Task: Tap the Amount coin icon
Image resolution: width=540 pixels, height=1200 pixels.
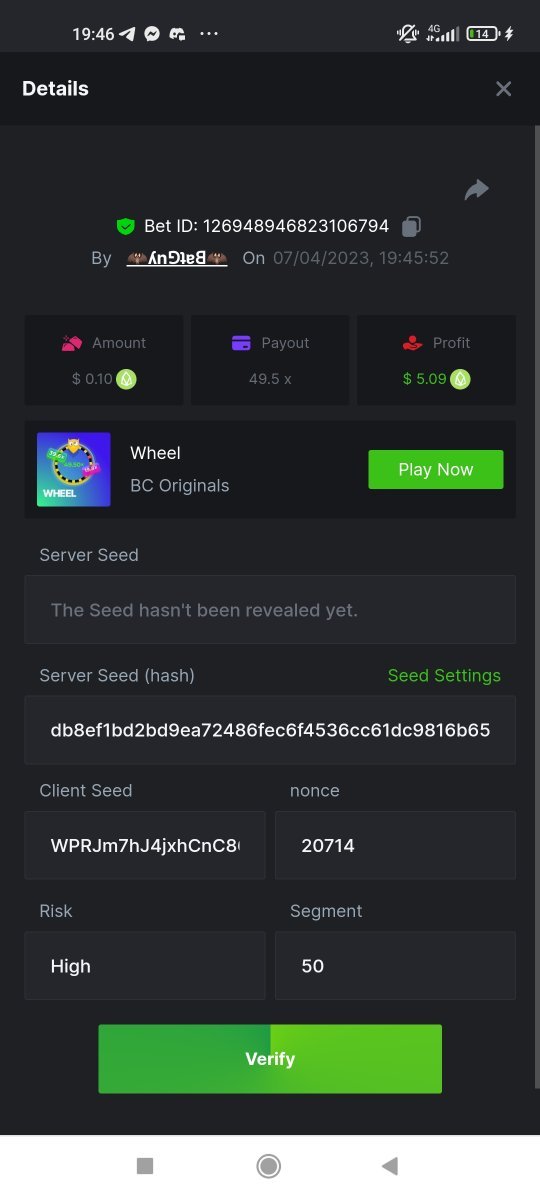Action: click(x=126, y=379)
